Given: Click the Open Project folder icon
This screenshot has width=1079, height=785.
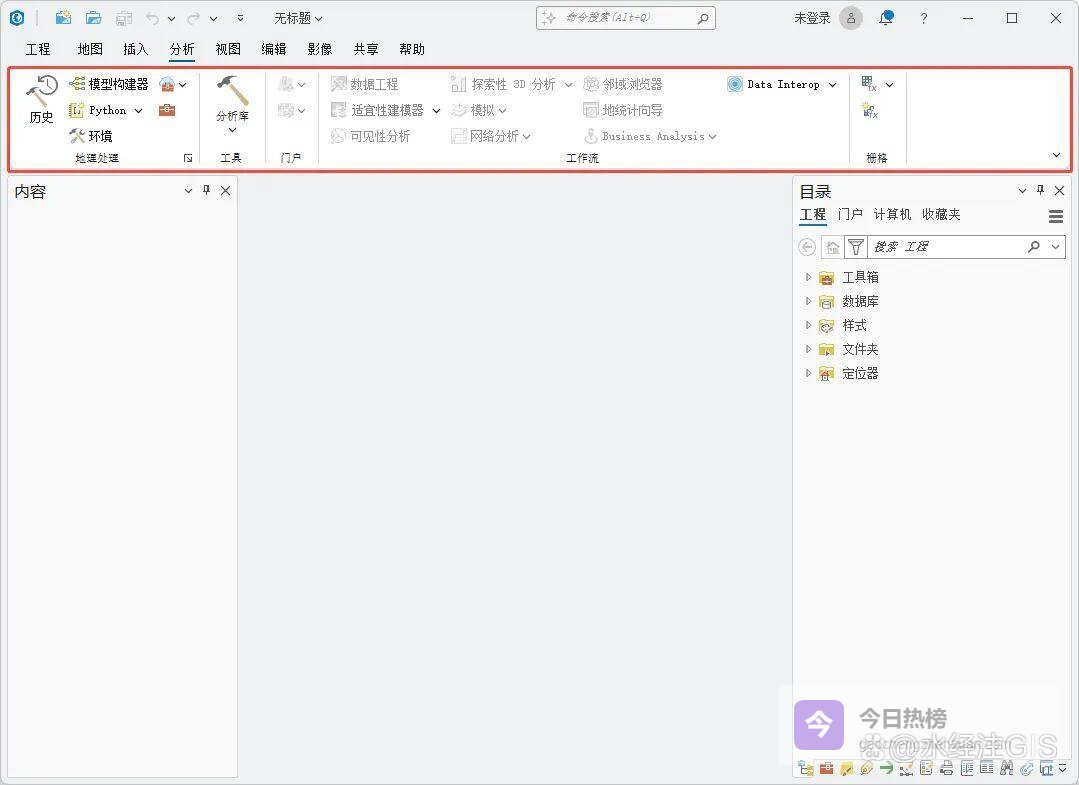Looking at the screenshot, I should pos(93,18).
